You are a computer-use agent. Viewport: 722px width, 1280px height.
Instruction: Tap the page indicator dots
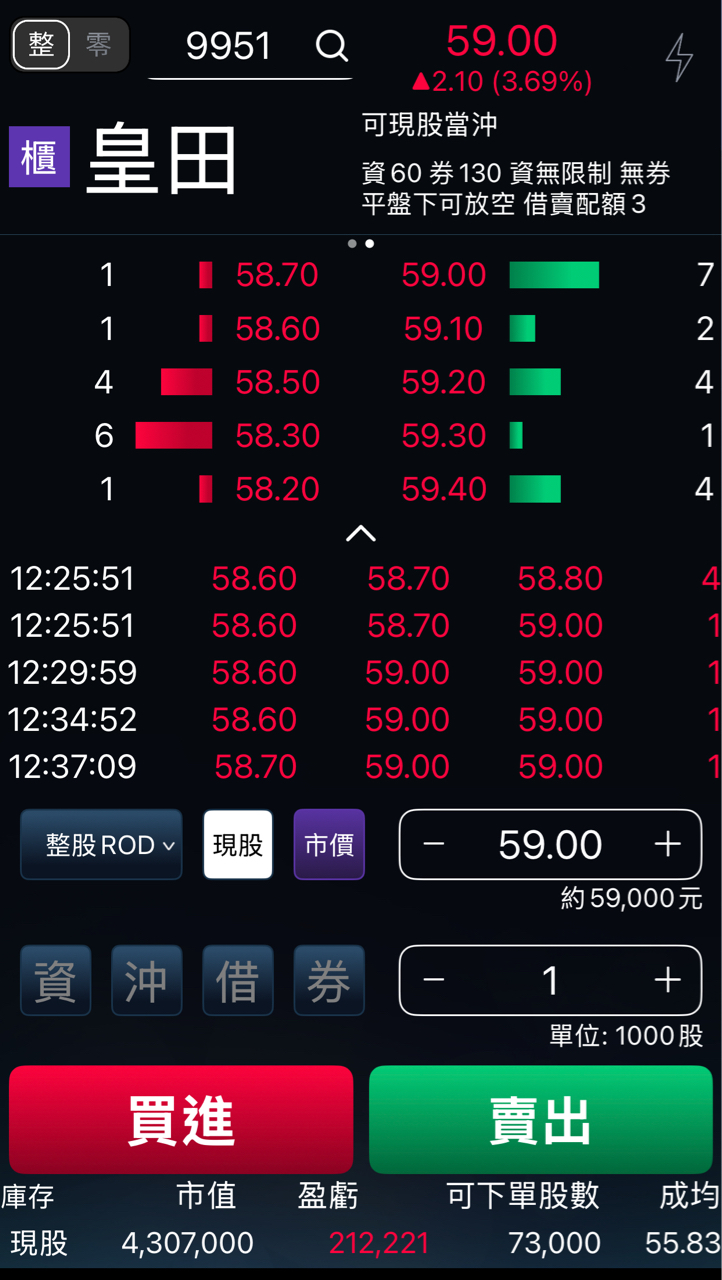tap(361, 243)
